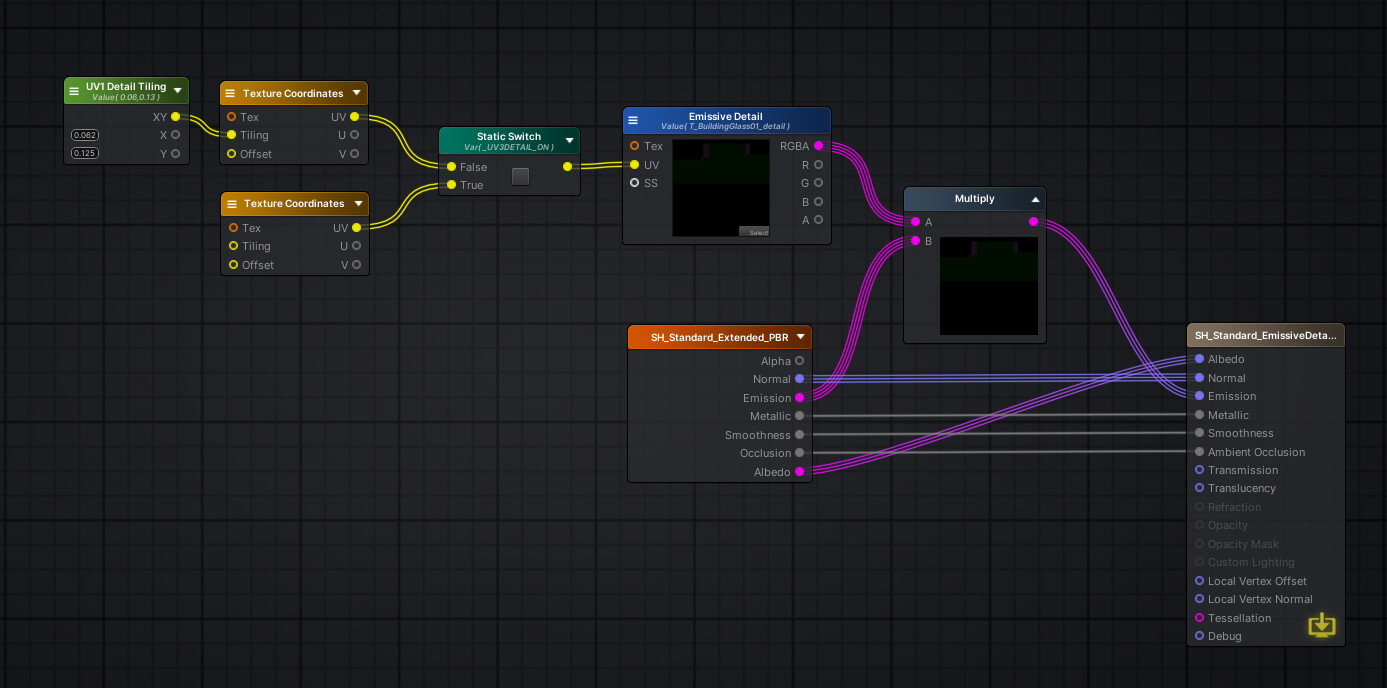
Task: Select Tex input port on Emissive Detail
Action: pos(634,146)
